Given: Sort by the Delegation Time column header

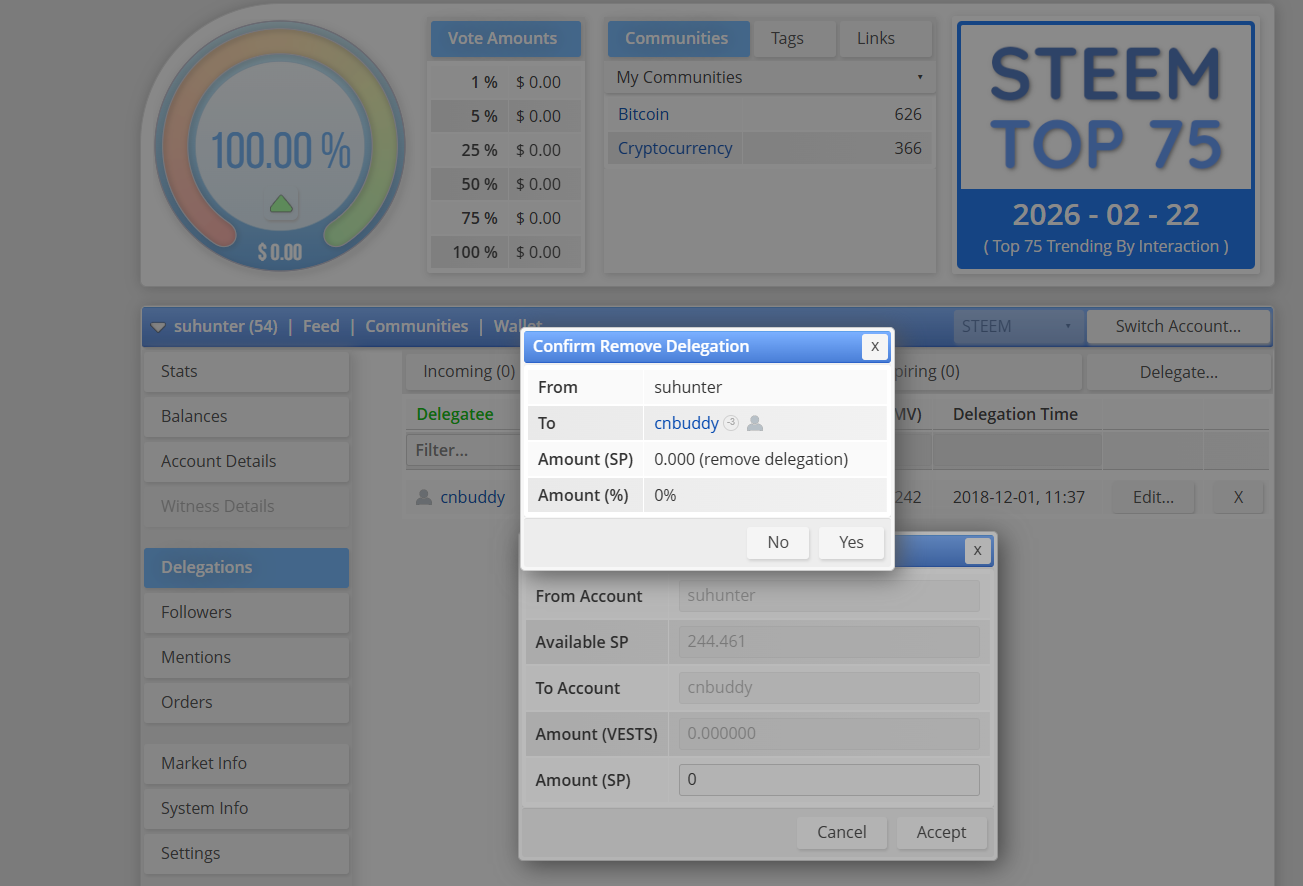Looking at the screenshot, I should 1015,414.
